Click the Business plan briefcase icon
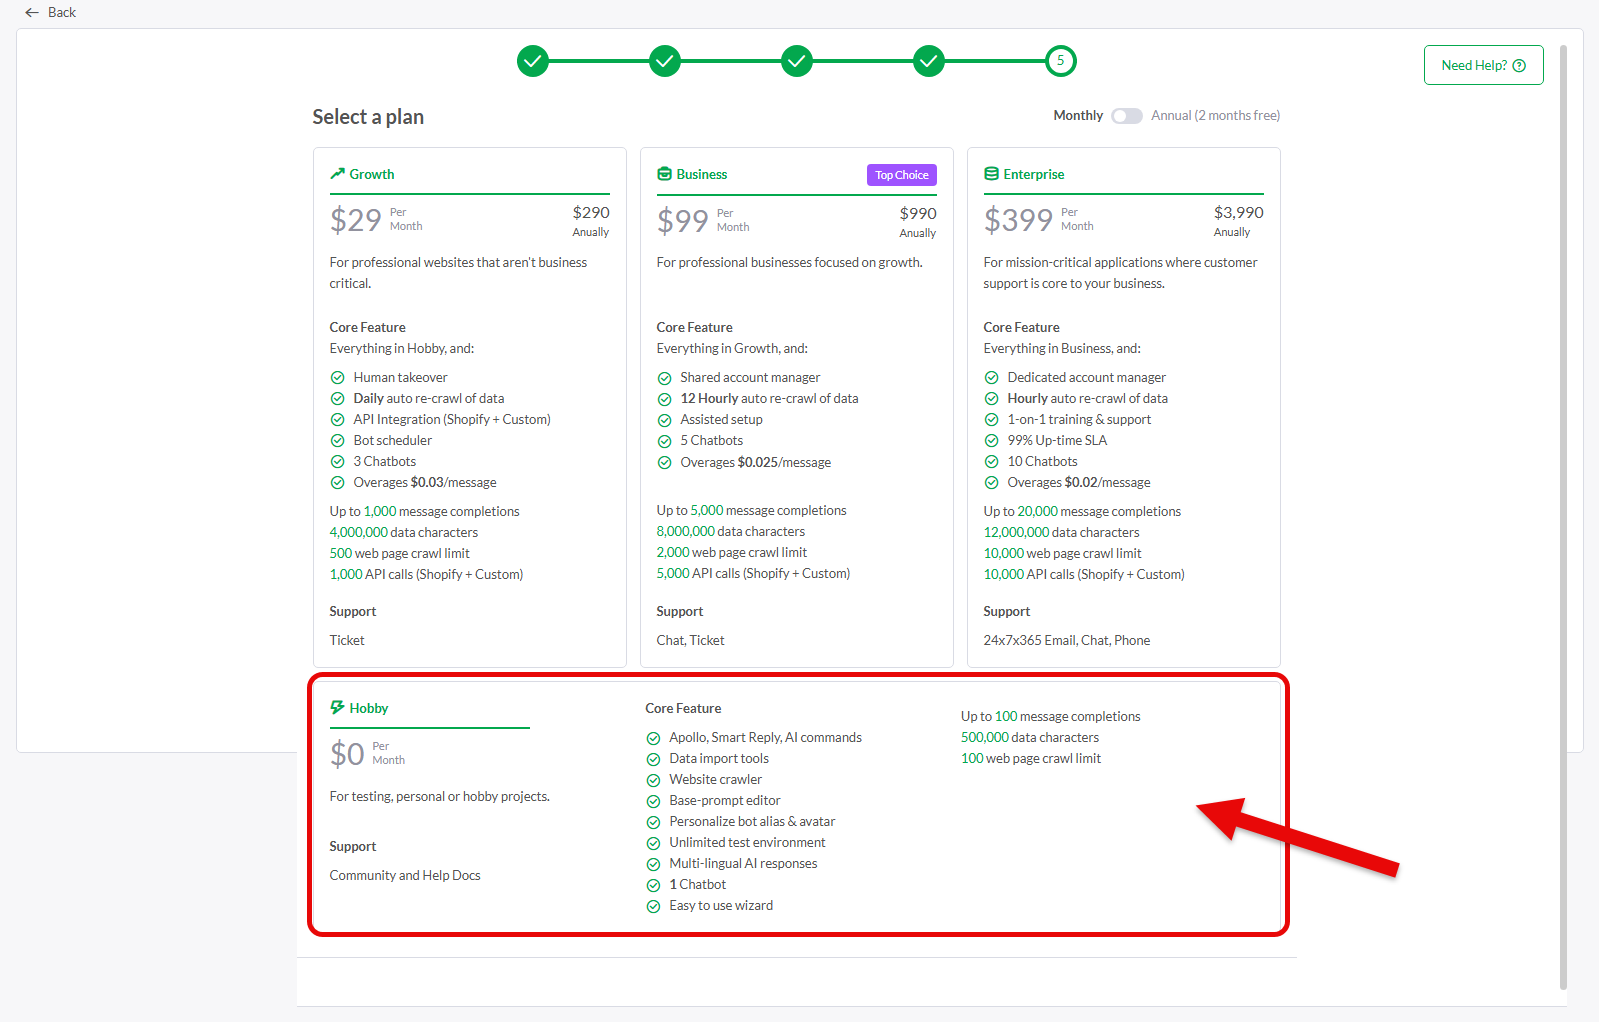The image size is (1599, 1022). coord(664,174)
